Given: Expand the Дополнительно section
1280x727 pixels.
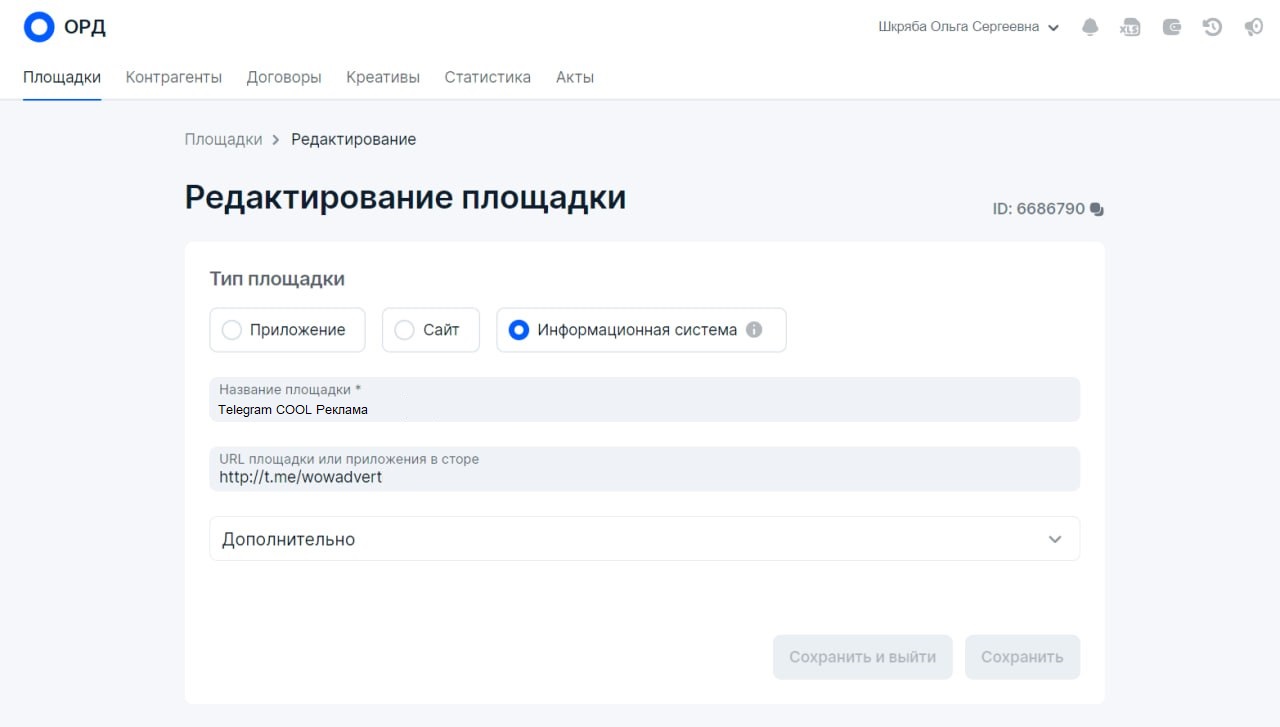Looking at the screenshot, I should pos(644,539).
